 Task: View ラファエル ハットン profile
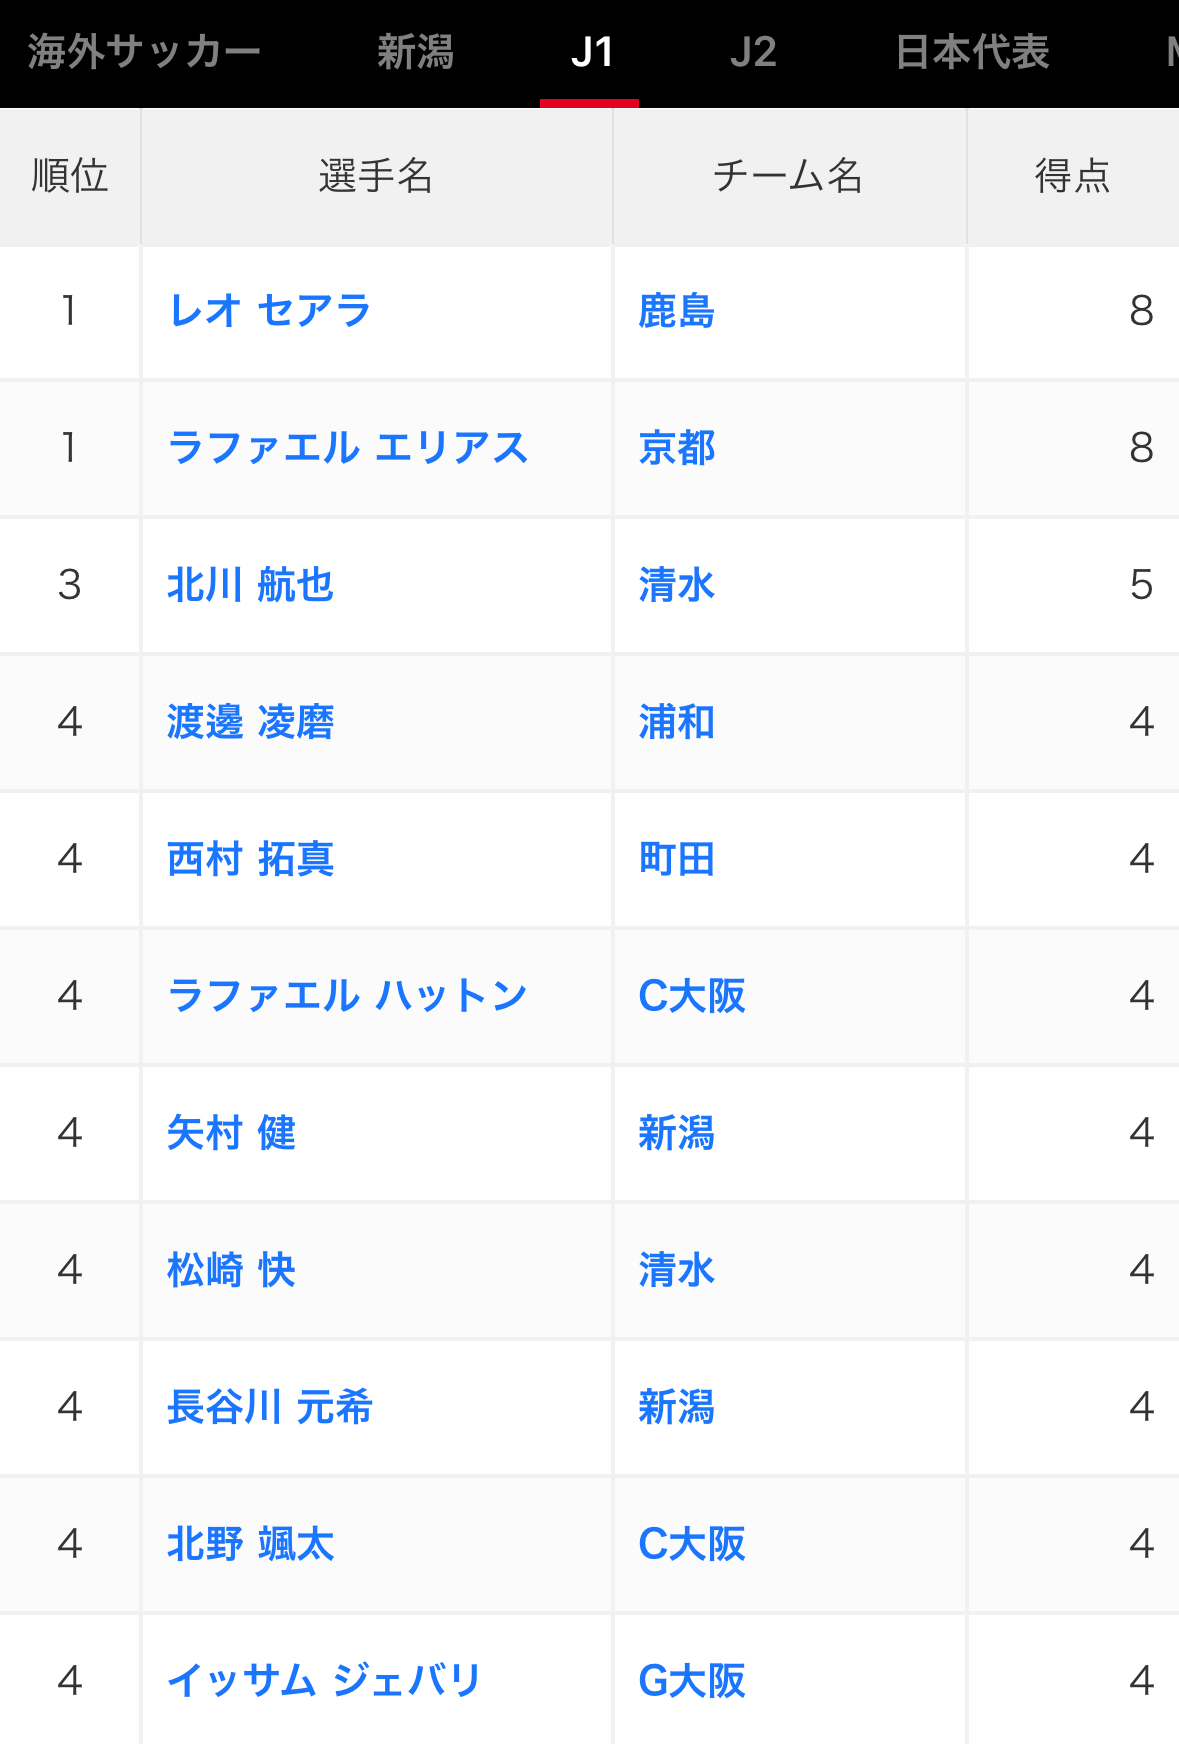(347, 996)
